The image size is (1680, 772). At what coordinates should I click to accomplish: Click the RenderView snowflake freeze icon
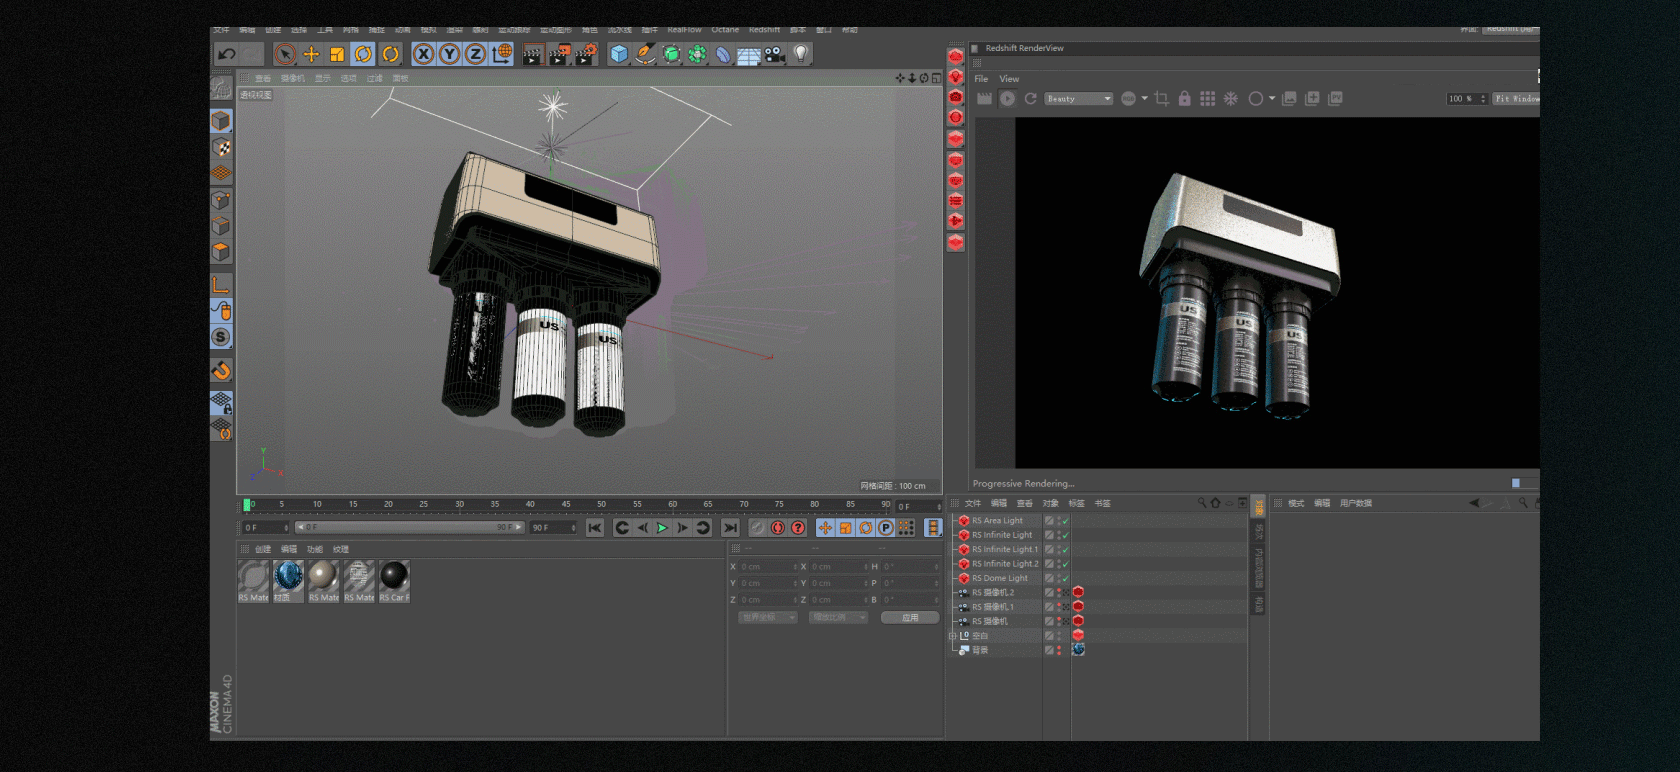(x=1231, y=99)
